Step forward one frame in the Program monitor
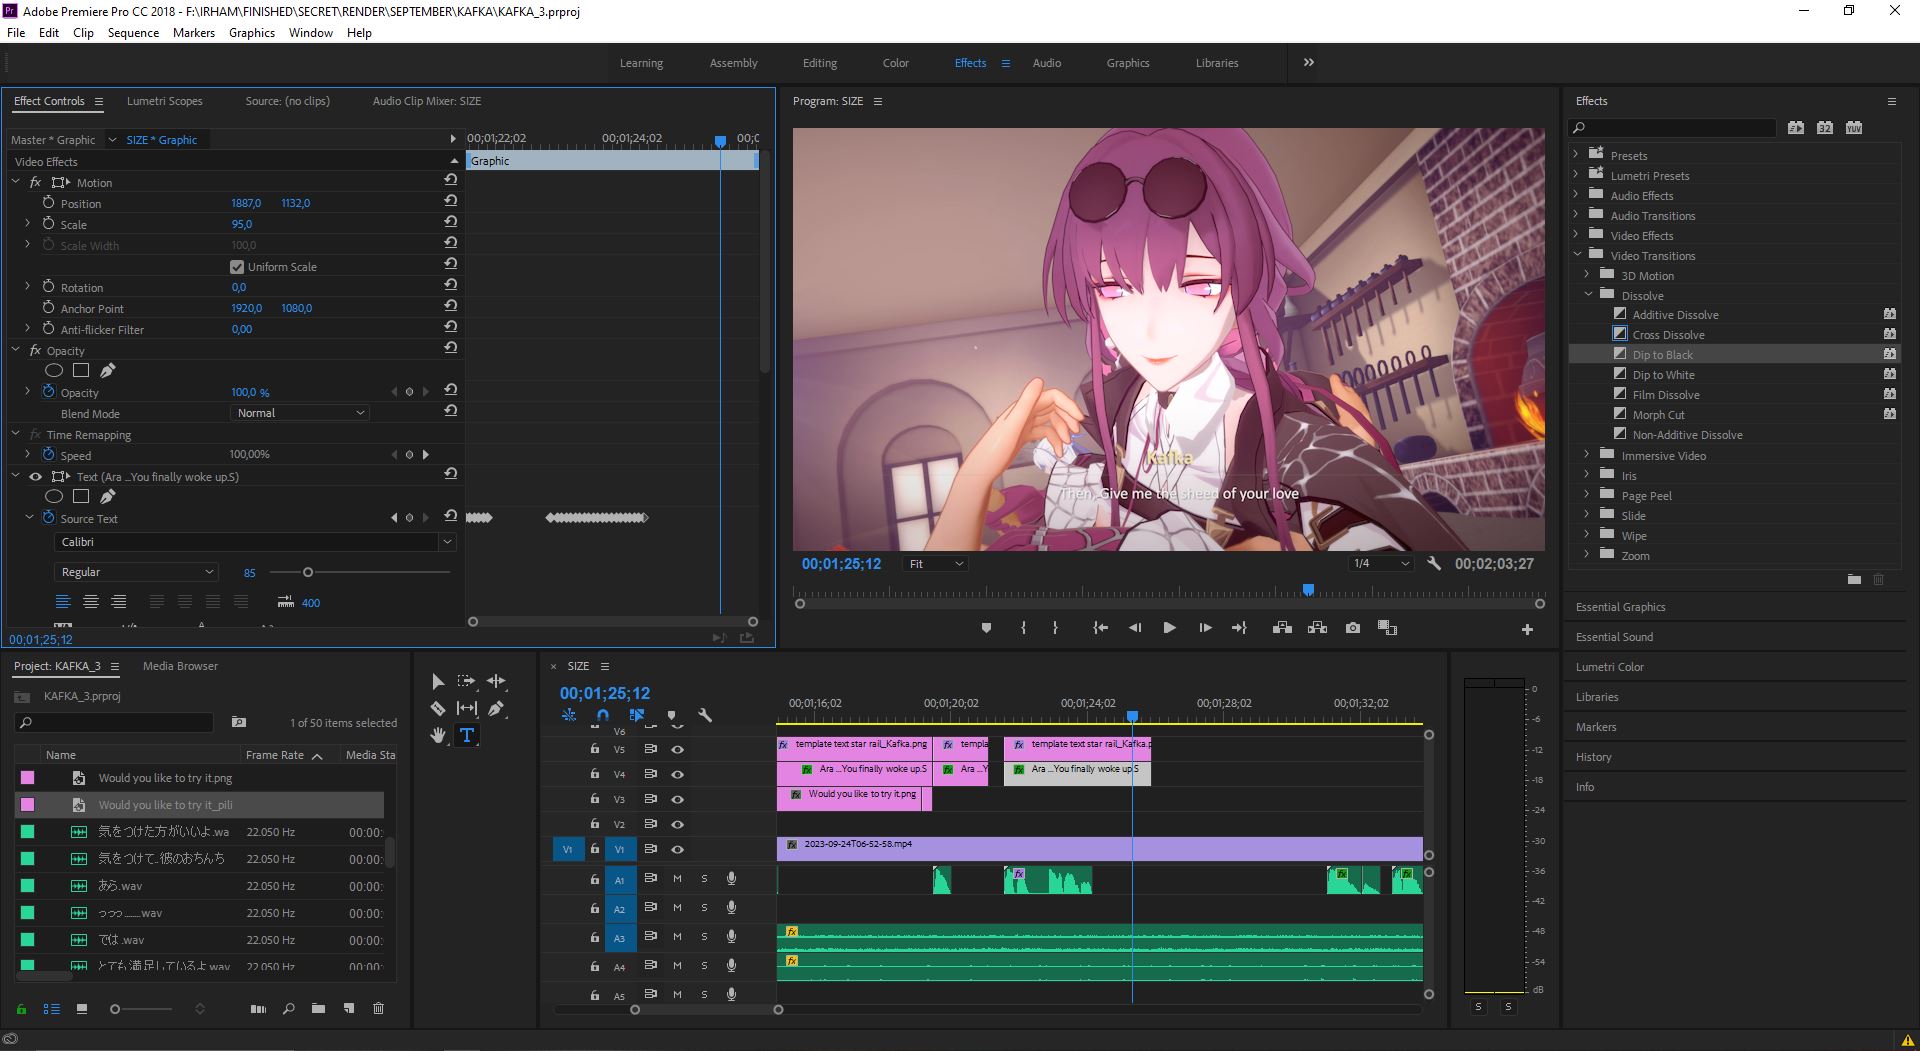 (x=1205, y=628)
